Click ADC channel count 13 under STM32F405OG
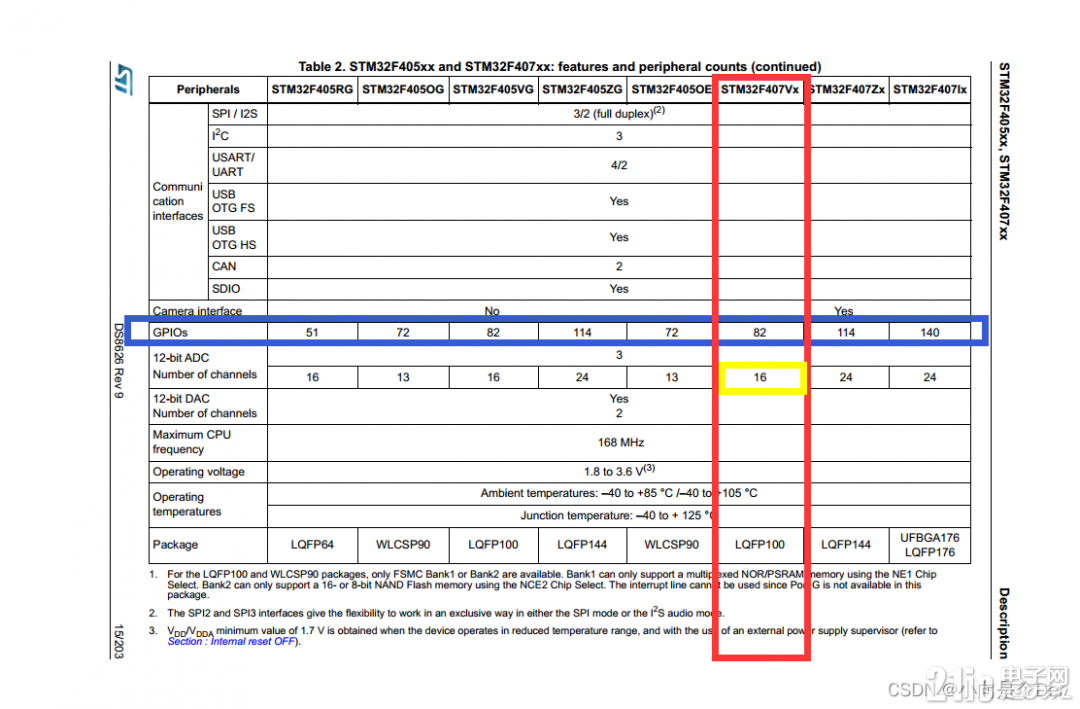The width and height of the screenshot is (1080, 709). [403, 378]
